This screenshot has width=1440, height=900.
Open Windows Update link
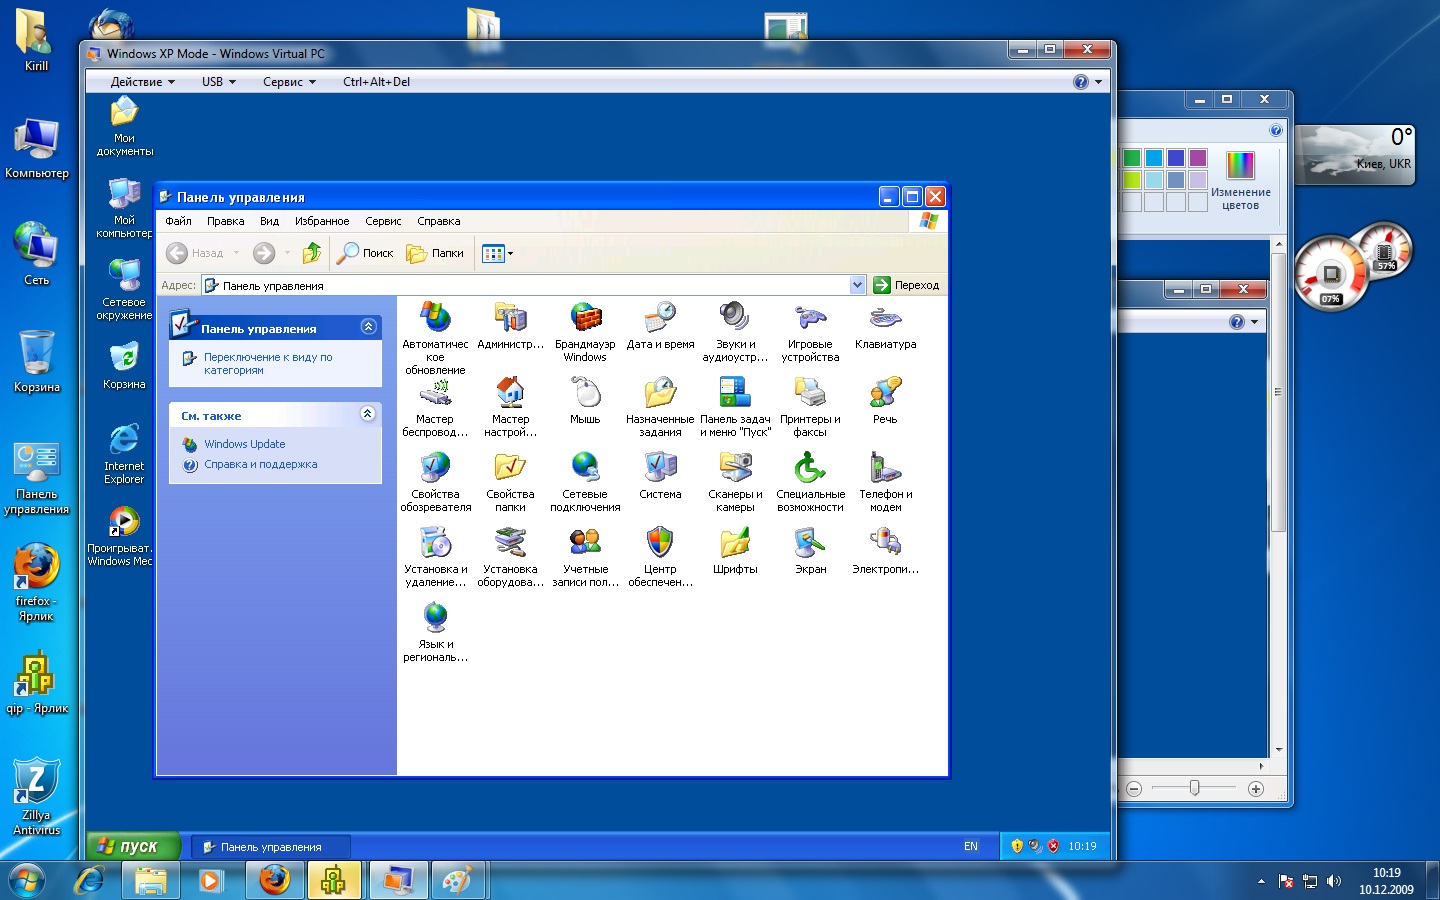pyautogui.click(x=244, y=444)
